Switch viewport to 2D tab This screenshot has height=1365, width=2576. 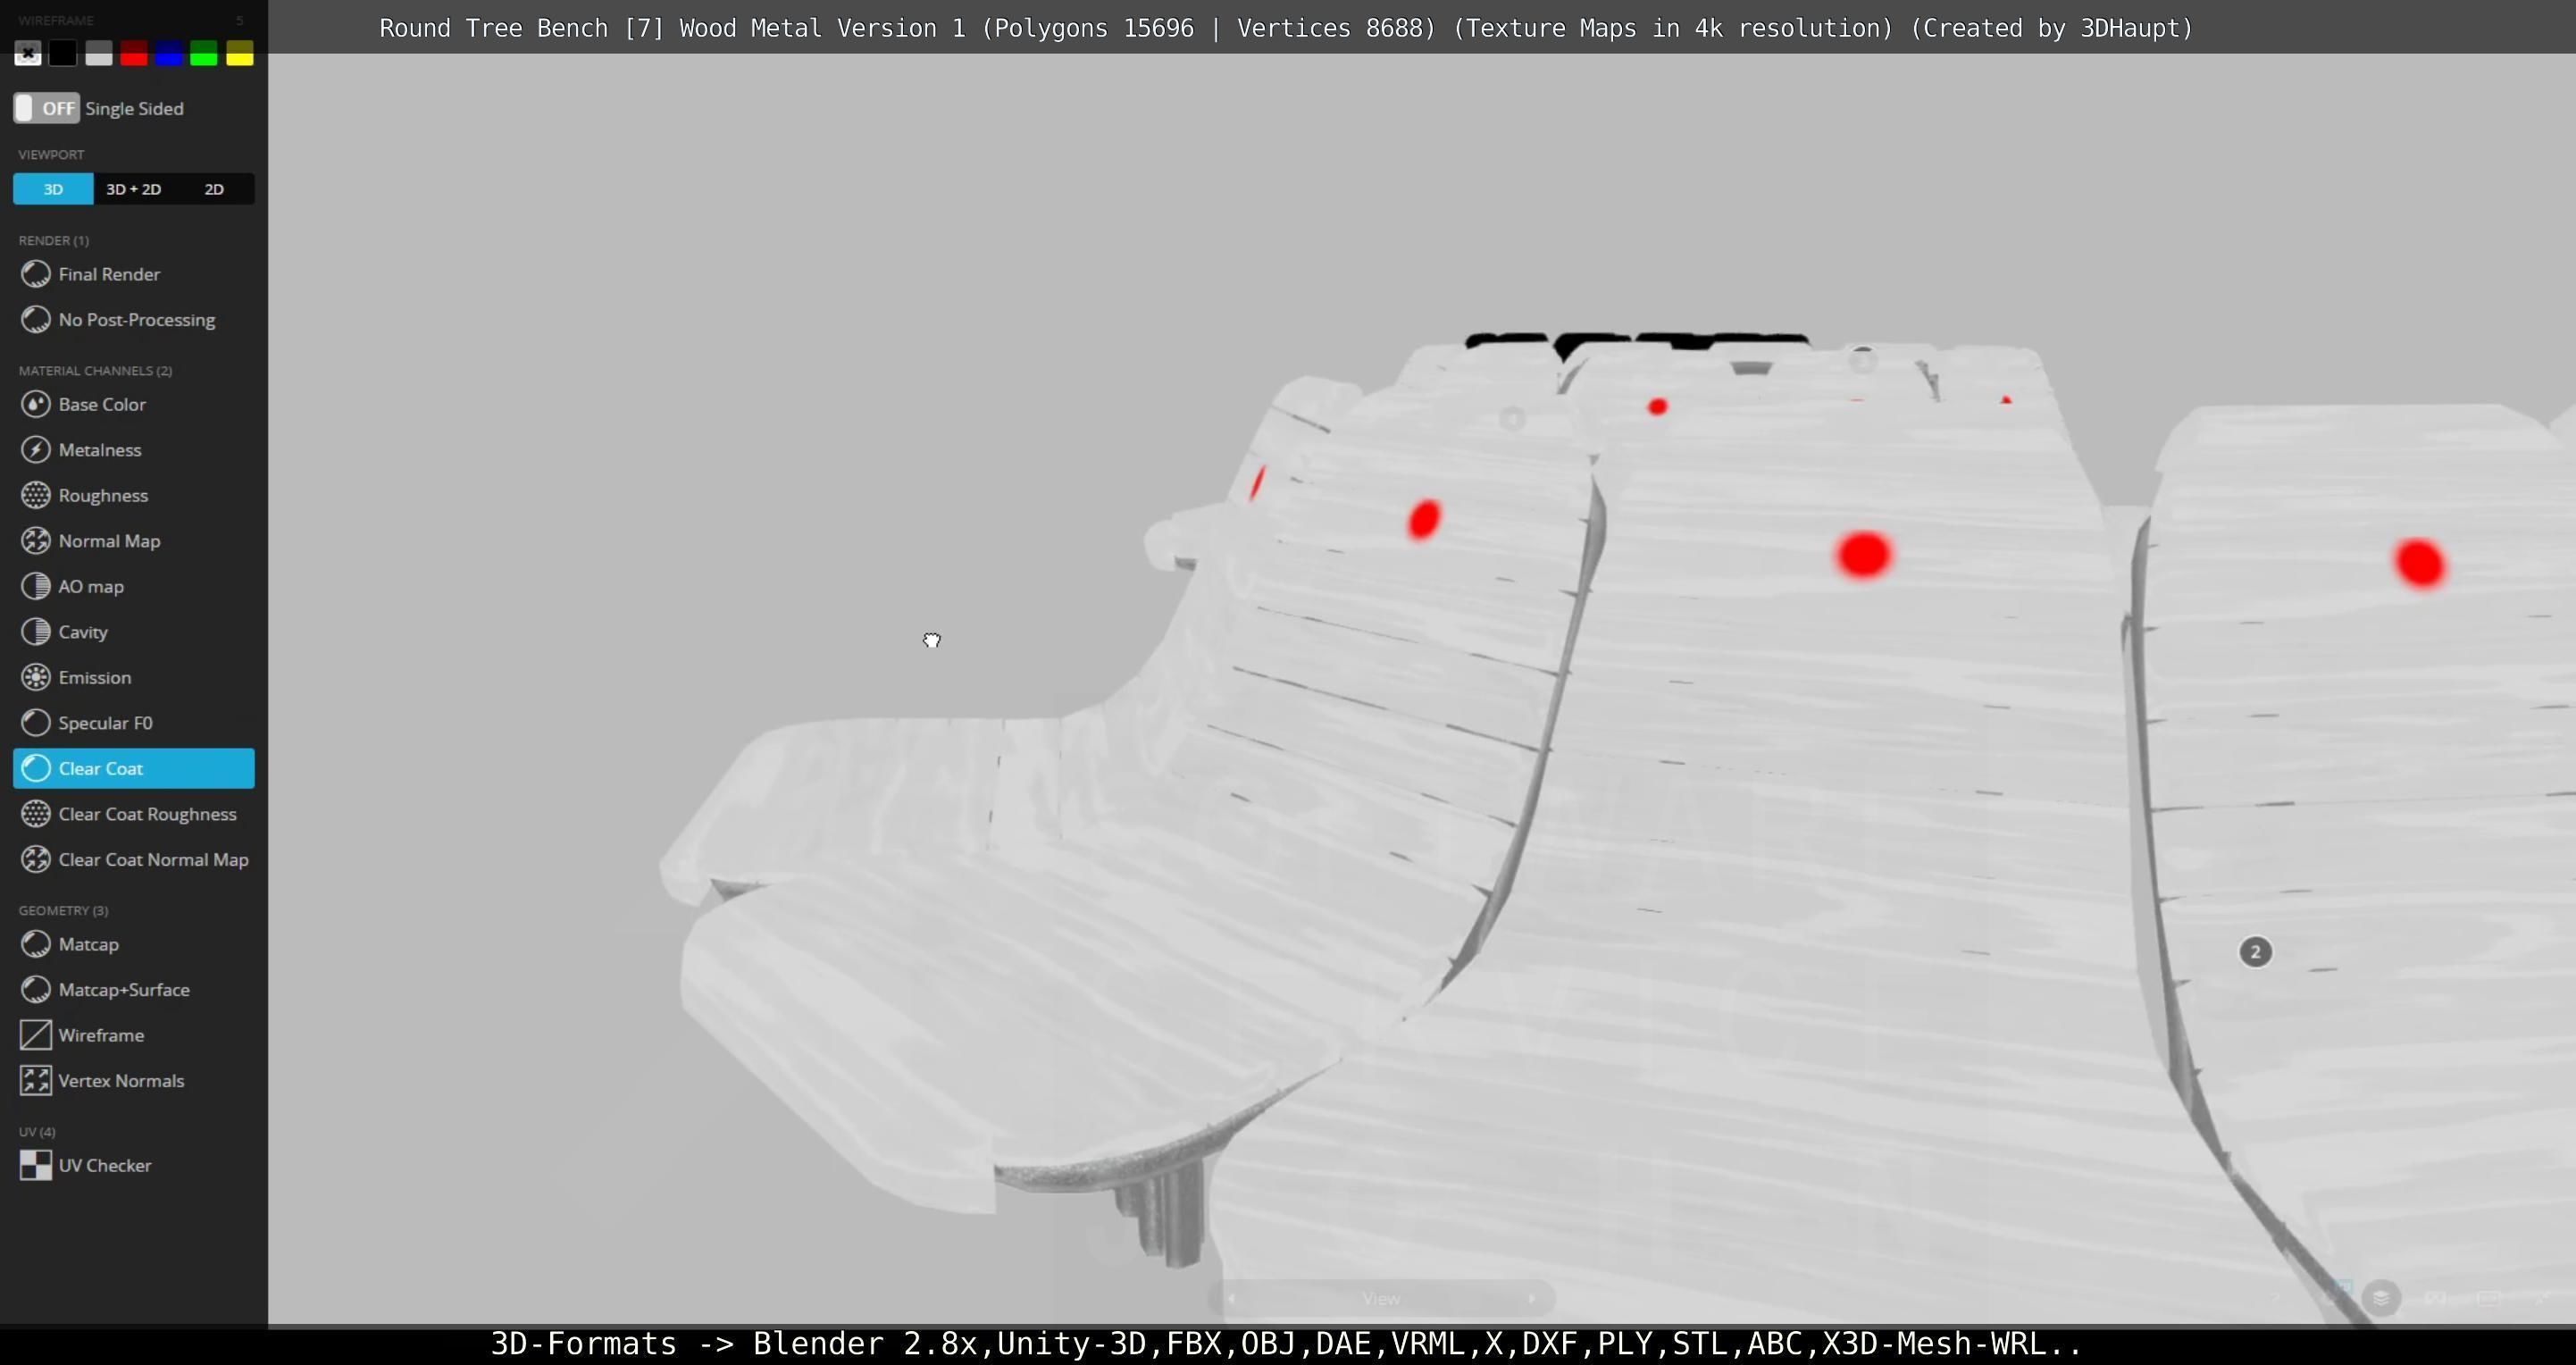[x=214, y=189]
